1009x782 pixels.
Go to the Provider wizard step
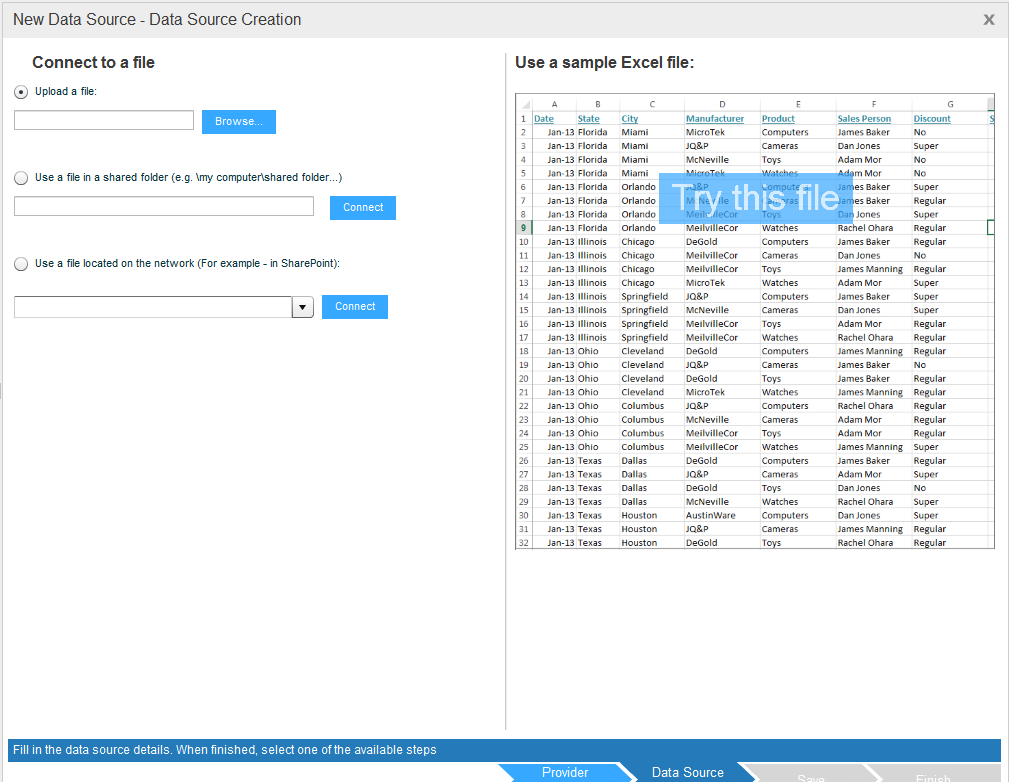pyautogui.click(x=565, y=772)
